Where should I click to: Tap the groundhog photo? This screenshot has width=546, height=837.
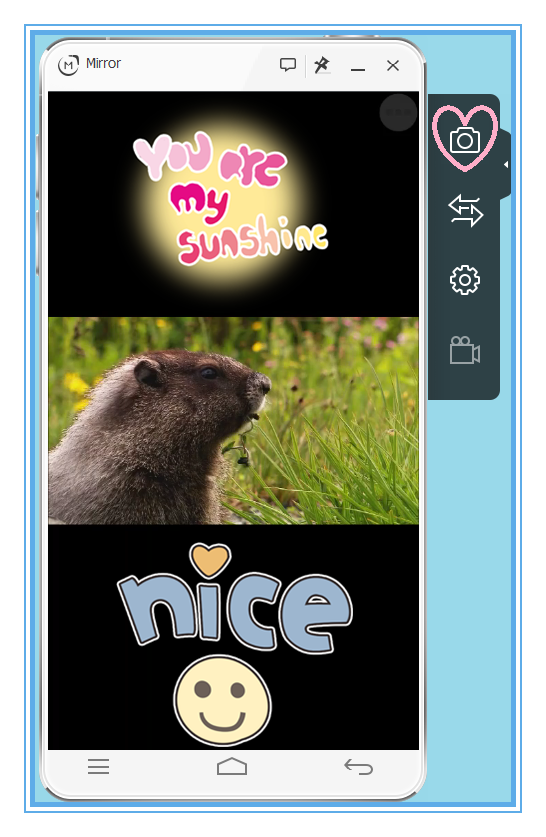click(233, 421)
